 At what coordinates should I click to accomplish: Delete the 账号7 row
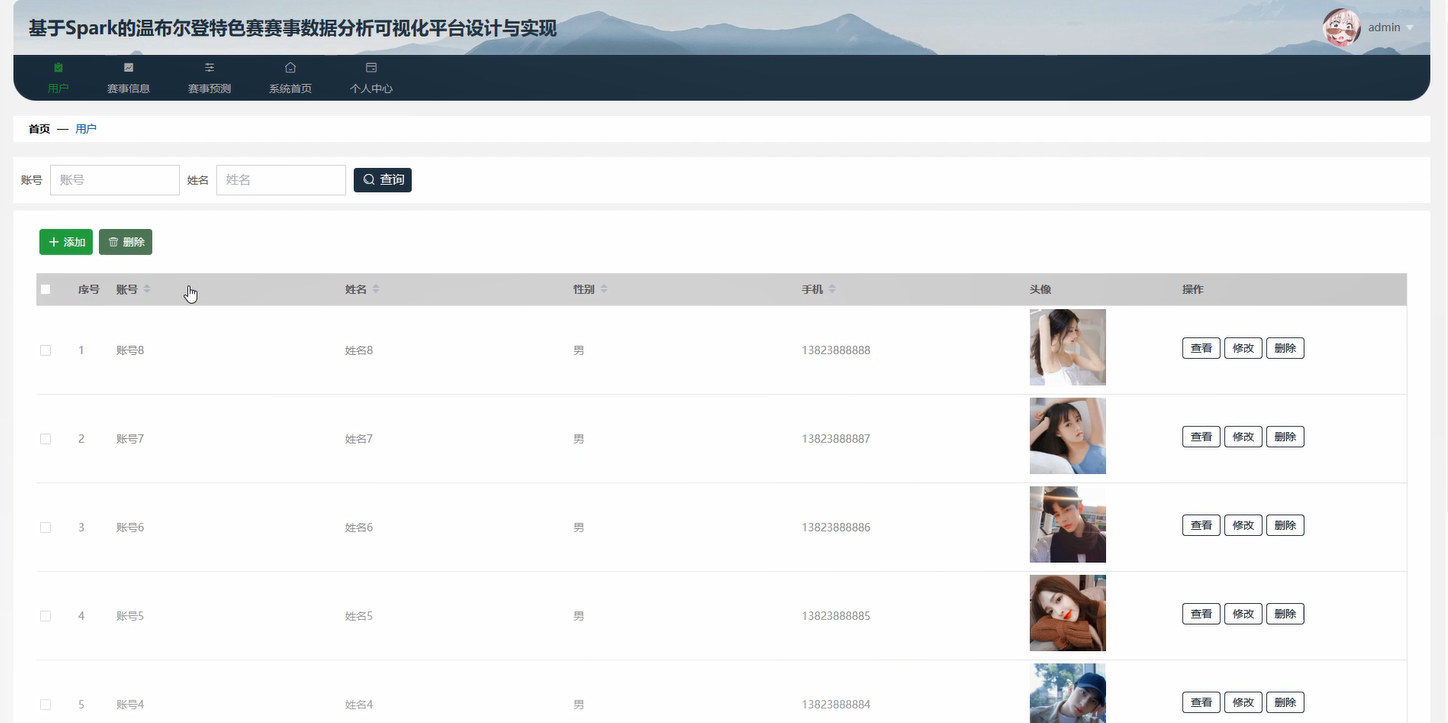tap(1285, 437)
